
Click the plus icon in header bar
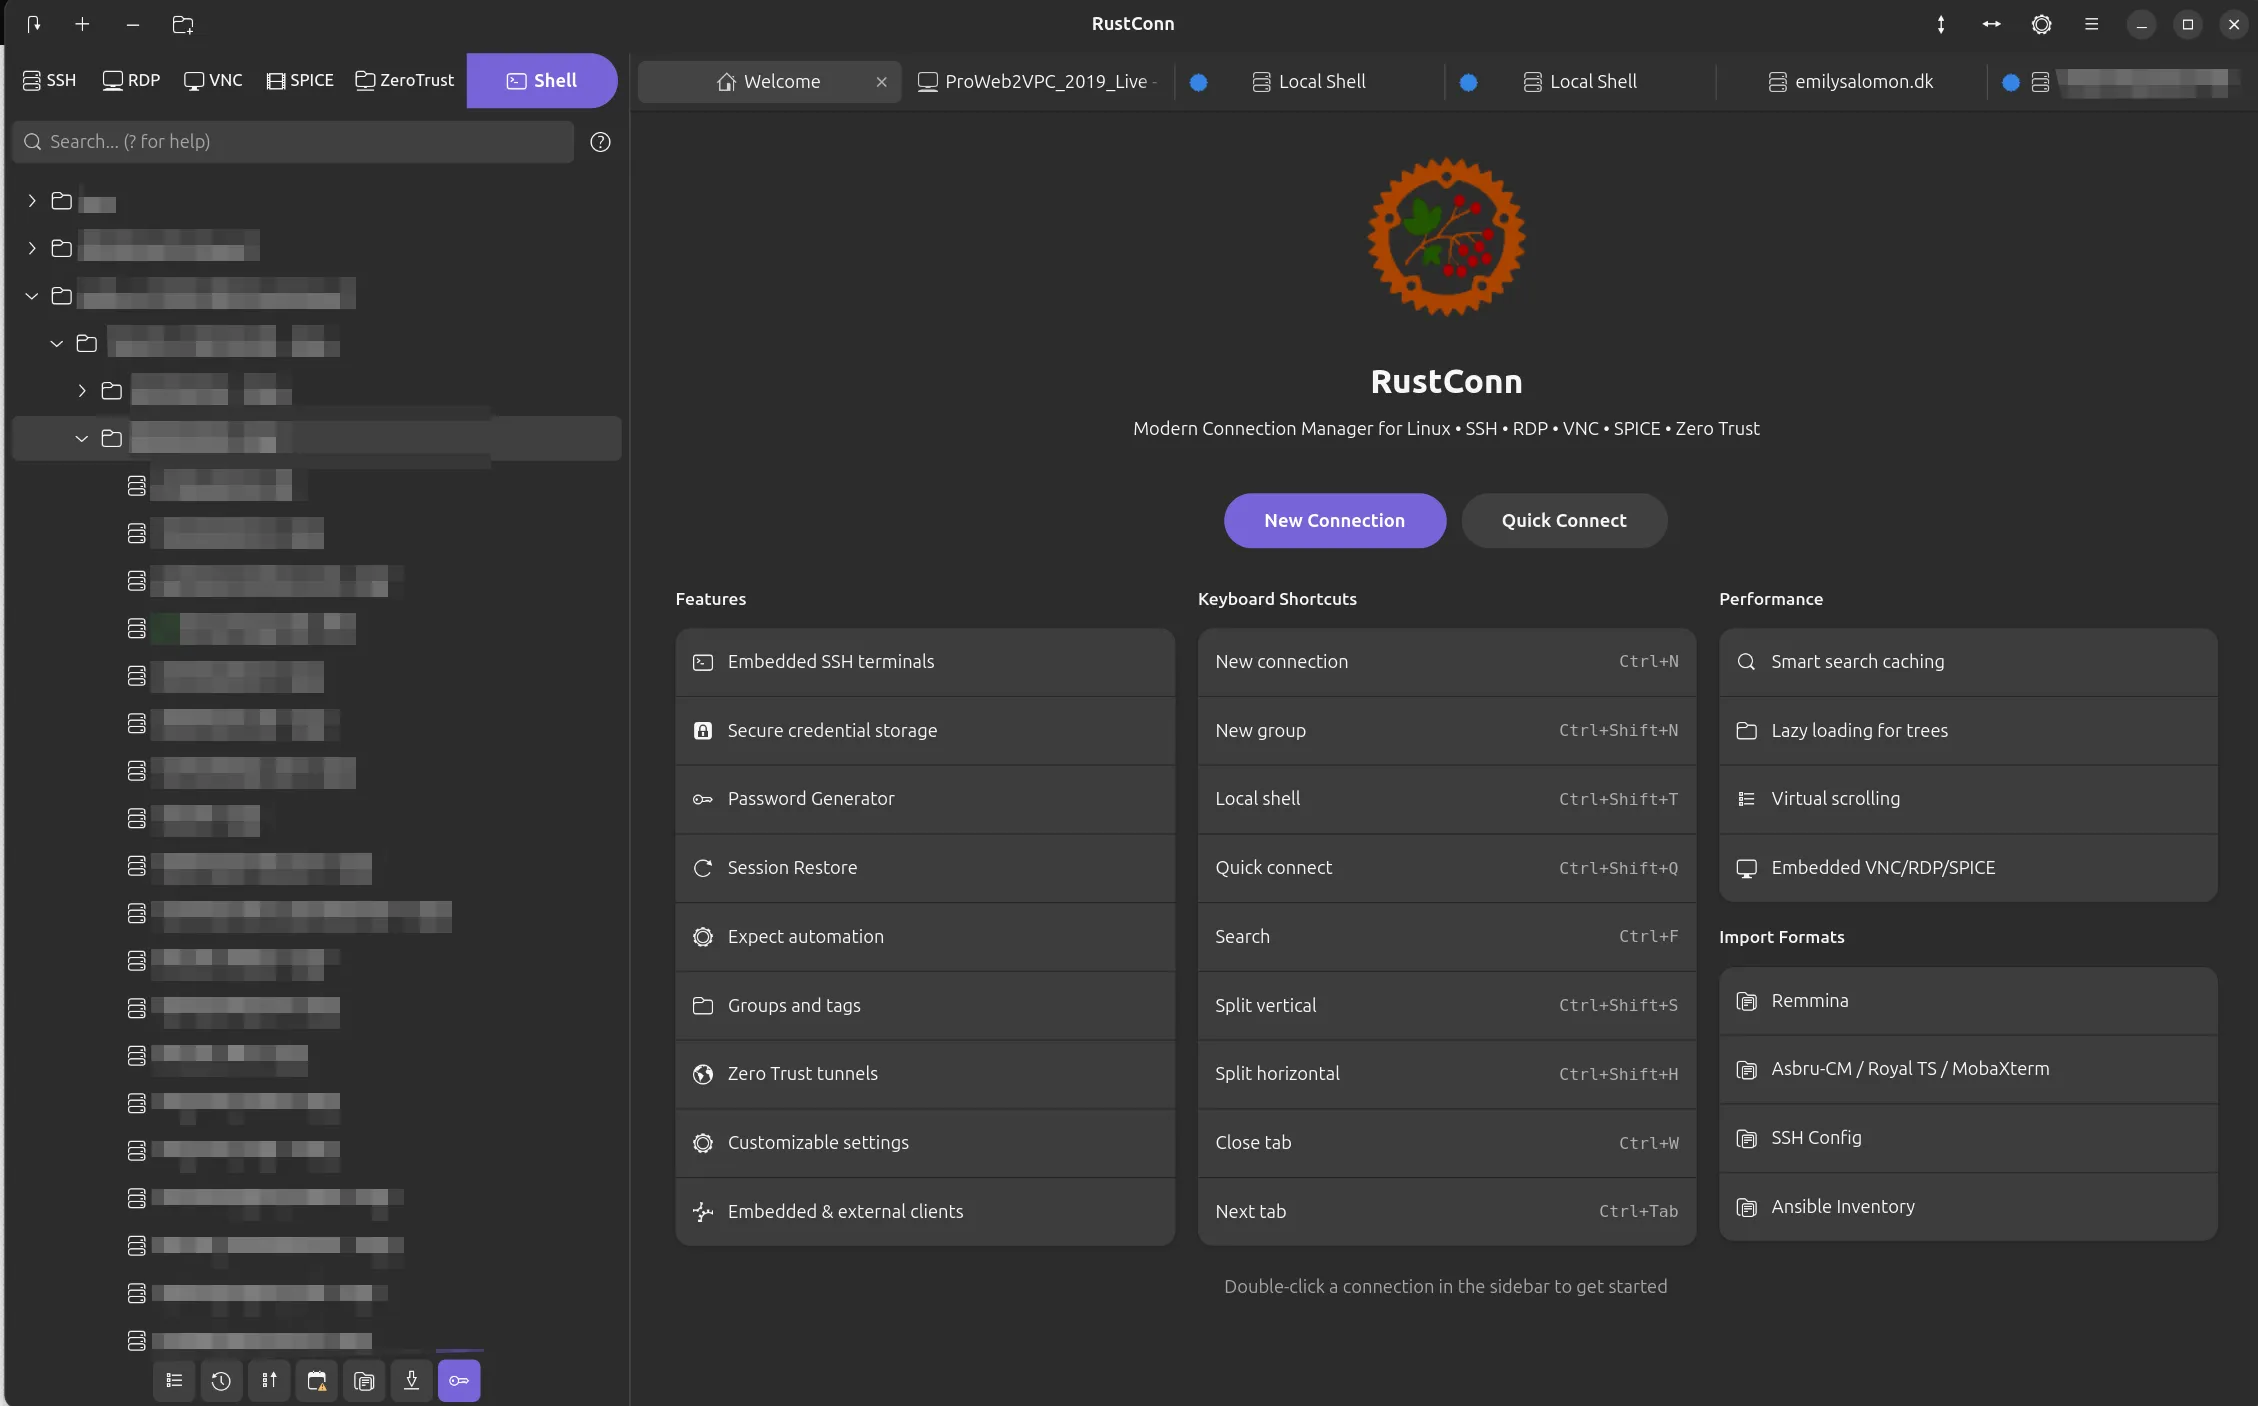(82, 24)
